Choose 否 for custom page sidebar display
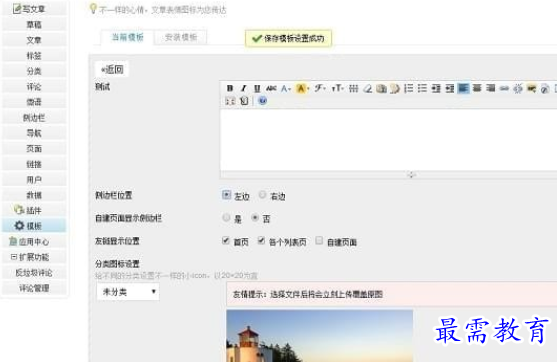Screen dimensions: 557x362 [255, 217]
